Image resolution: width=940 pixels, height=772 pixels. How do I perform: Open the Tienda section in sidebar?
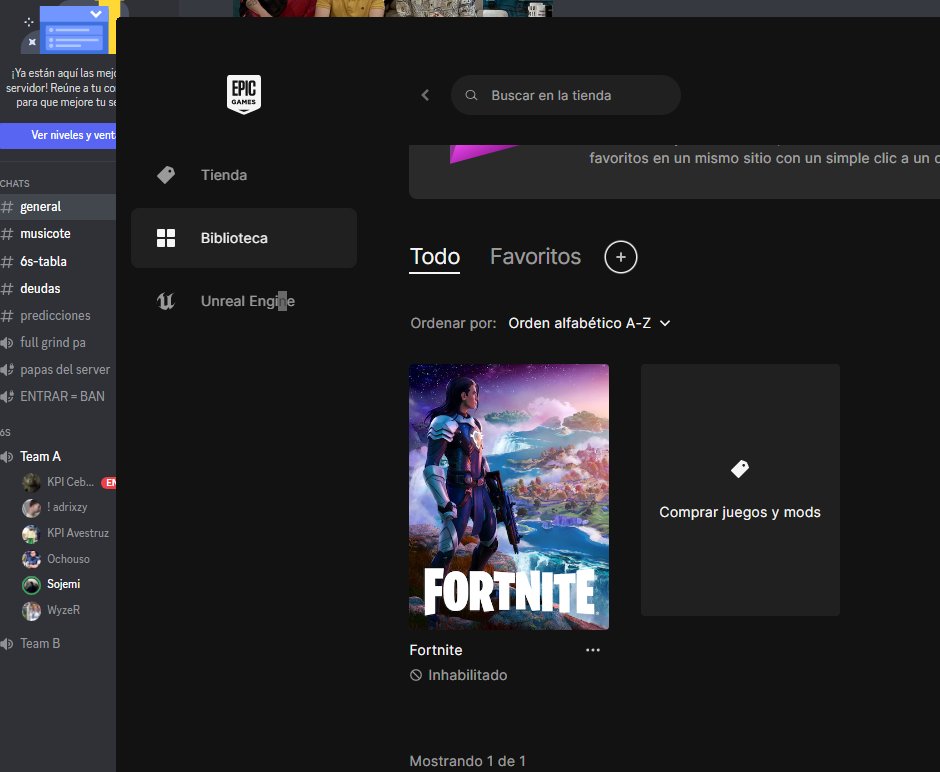click(x=243, y=175)
